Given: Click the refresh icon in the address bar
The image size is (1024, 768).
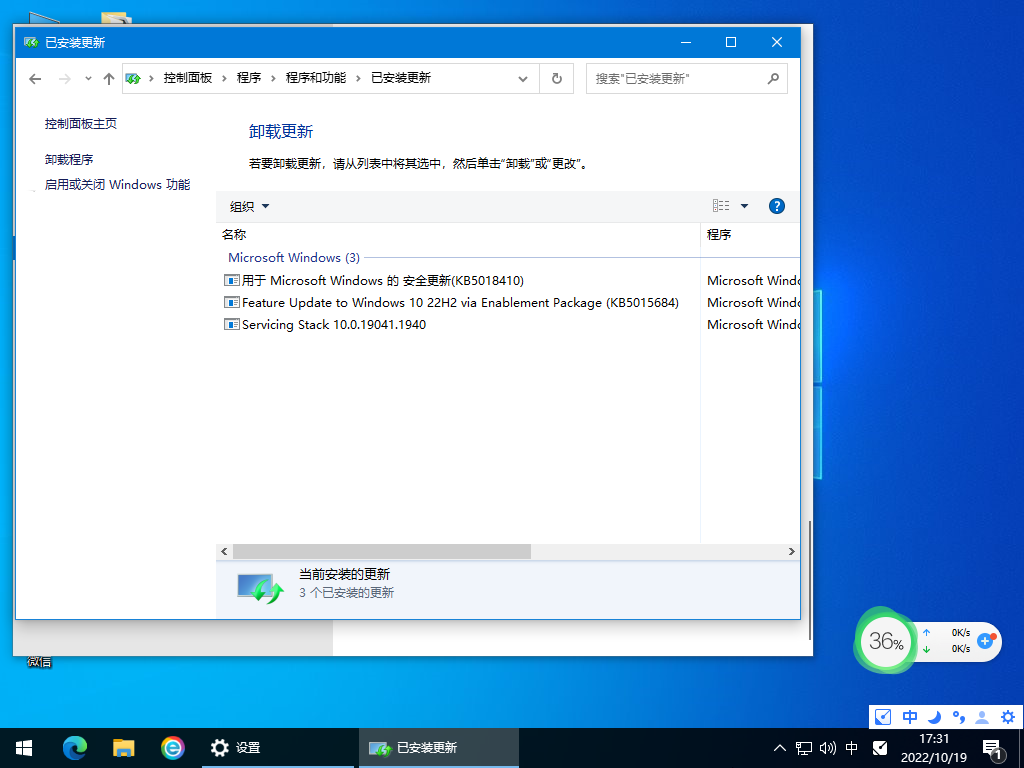Looking at the screenshot, I should [556, 78].
